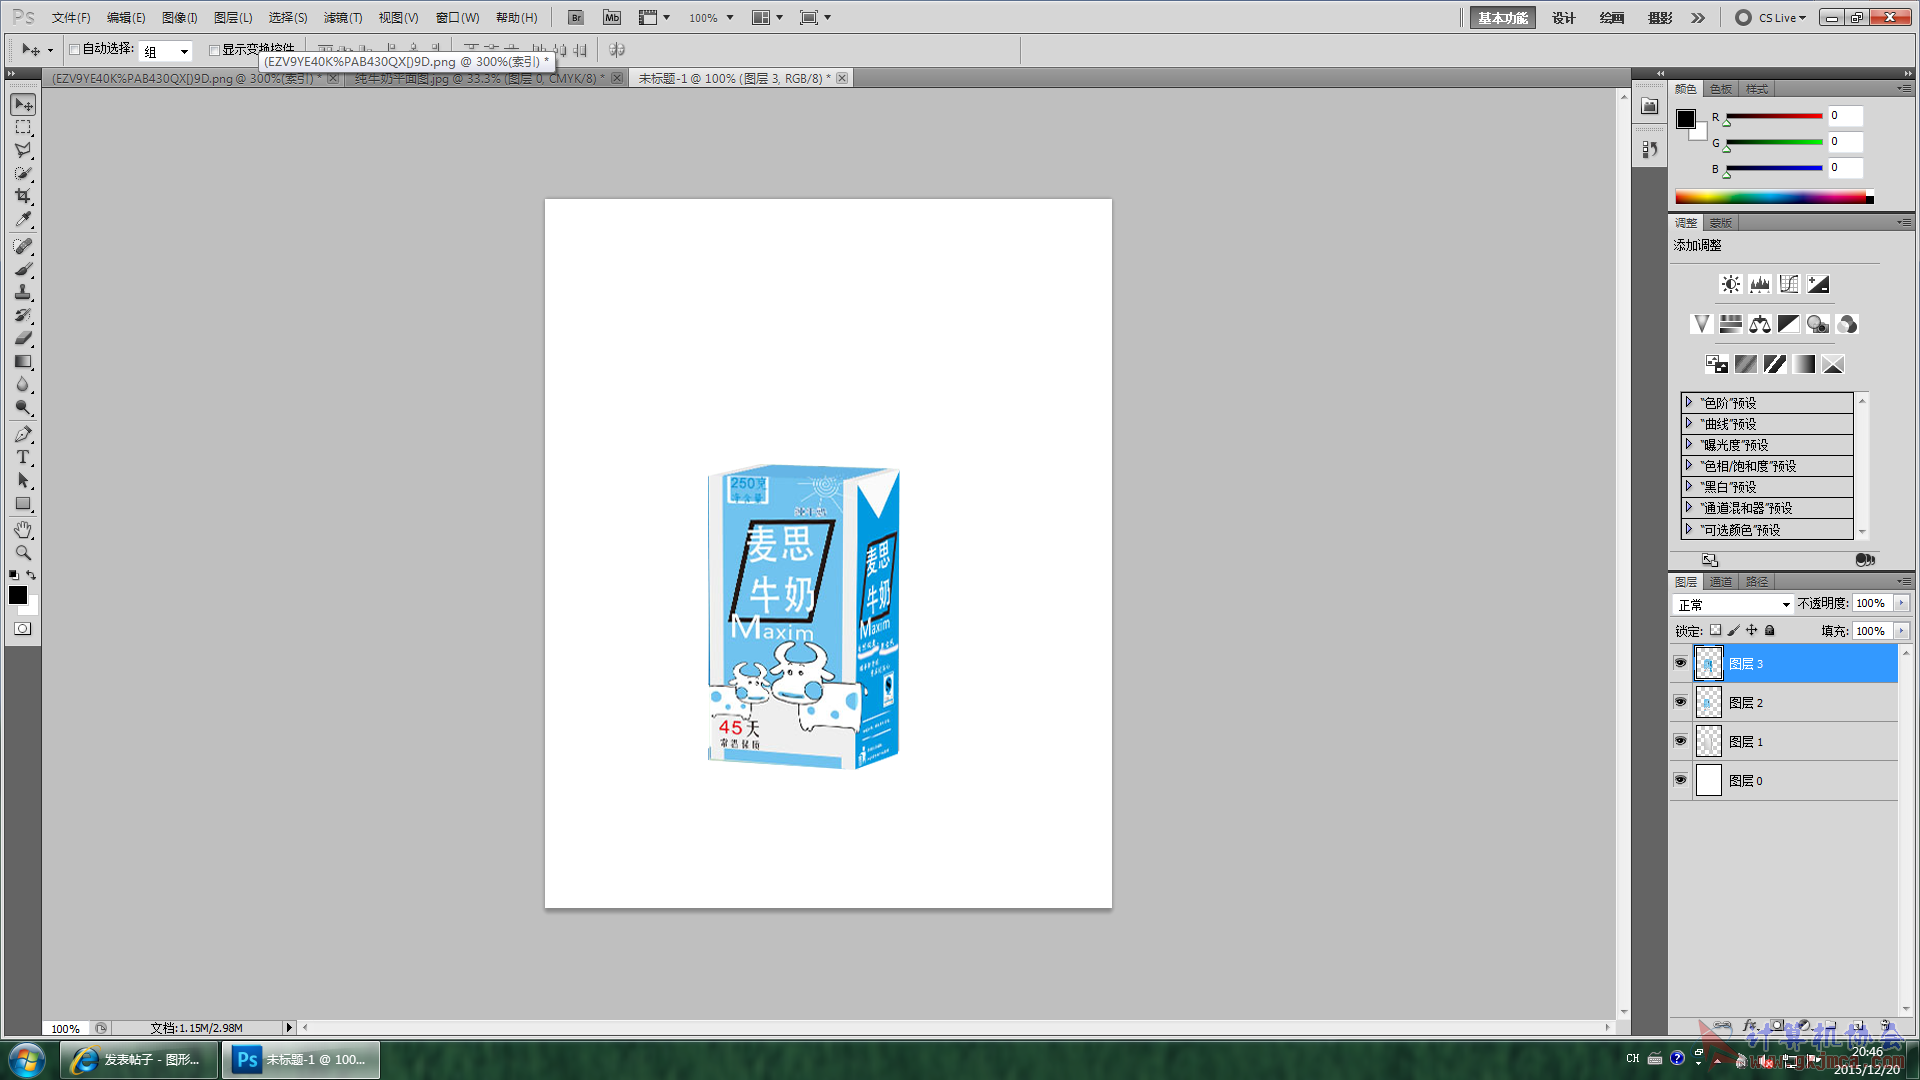Image resolution: width=1920 pixels, height=1080 pixels.
Task: Open the 滤镜(T) menu
Action: [x=343, y=18]
